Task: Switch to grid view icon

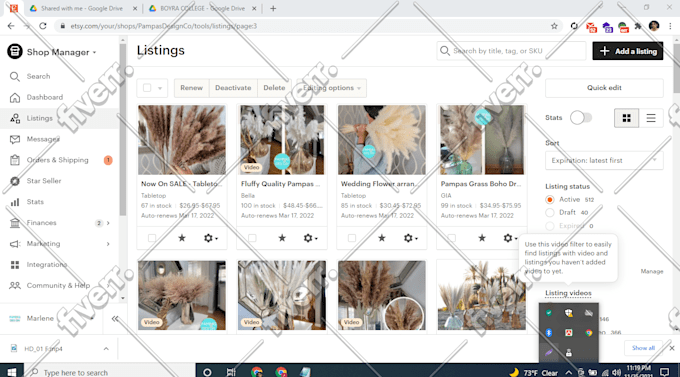Action: pyautogui.click(x=626, y=118)
